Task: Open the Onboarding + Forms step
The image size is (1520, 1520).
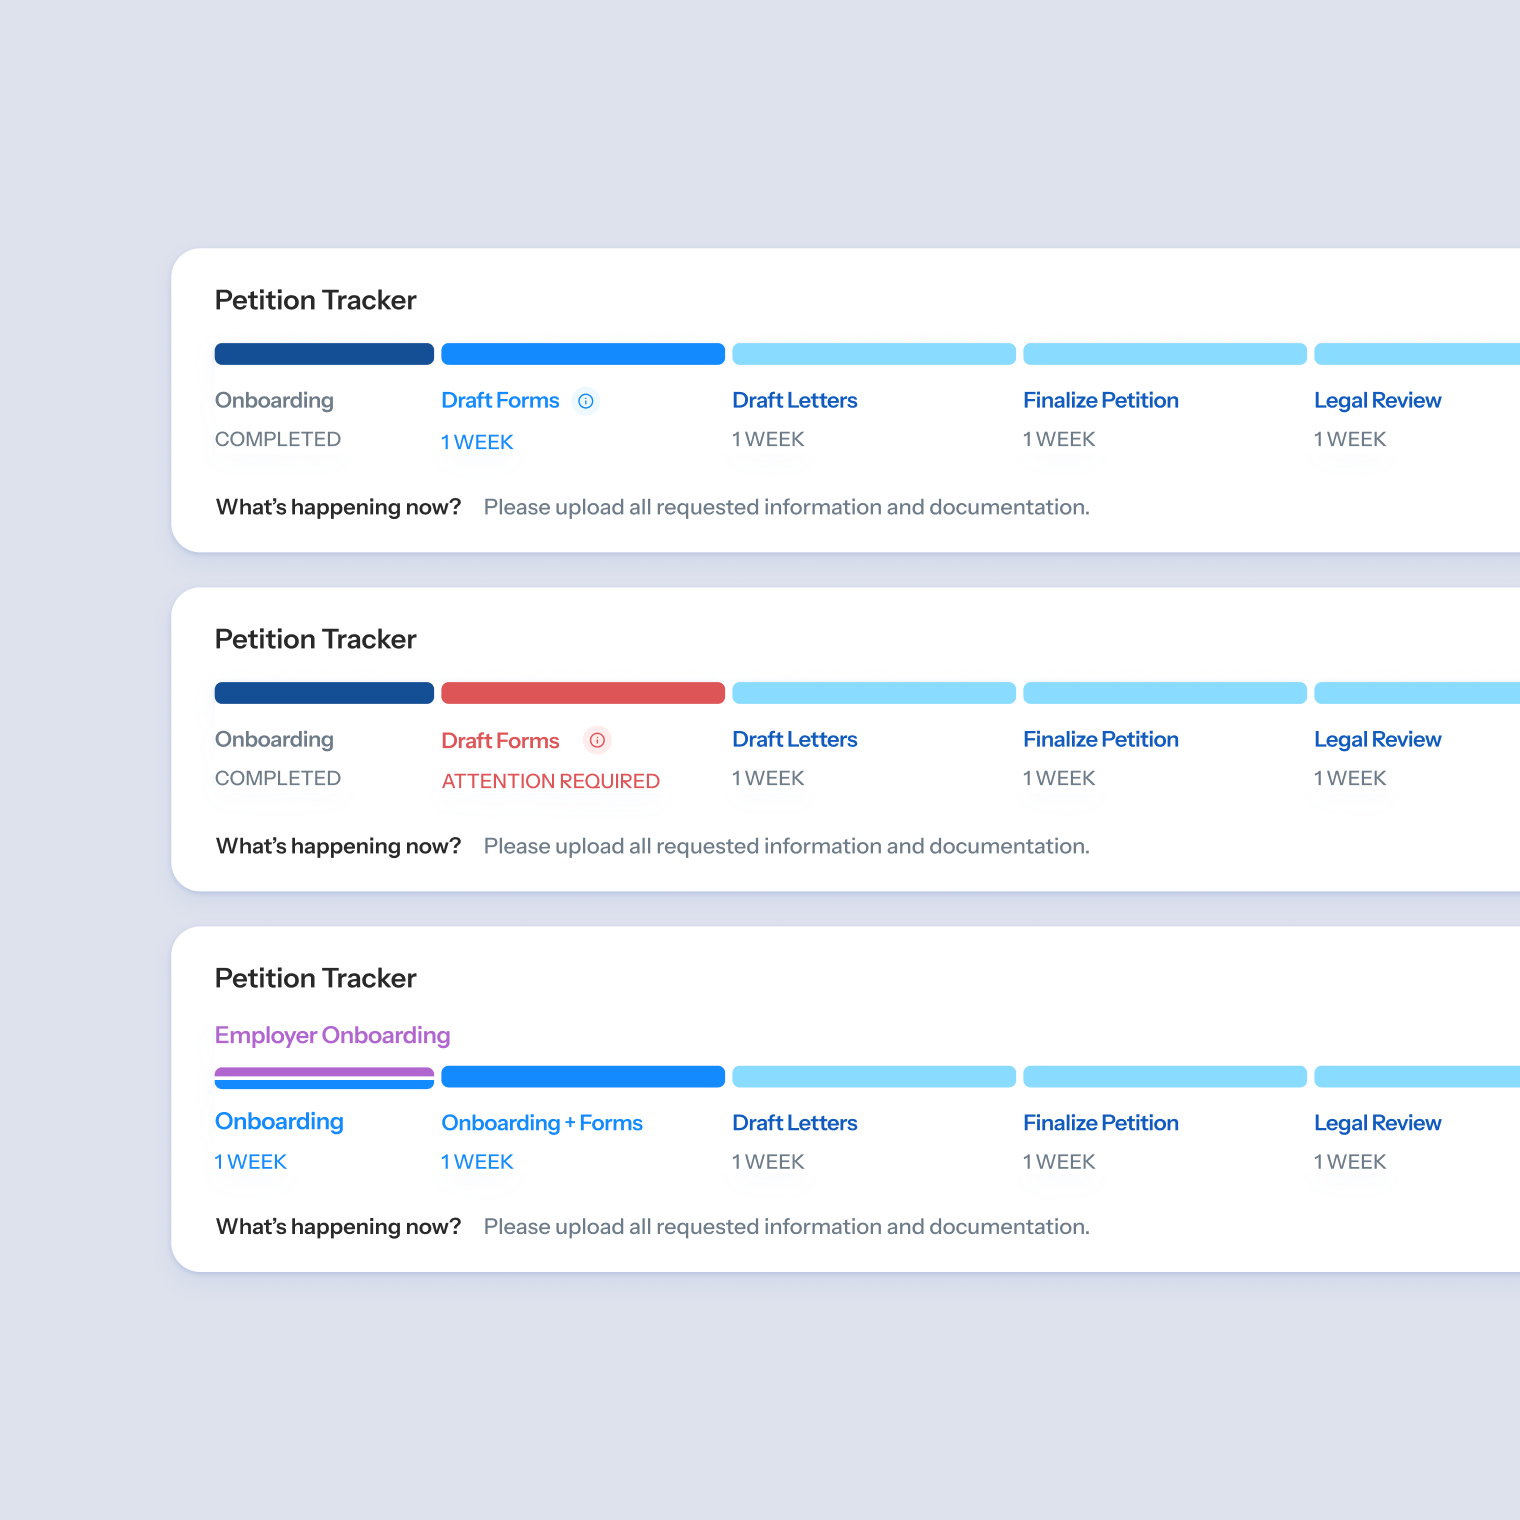Action: click(541, 1123)
